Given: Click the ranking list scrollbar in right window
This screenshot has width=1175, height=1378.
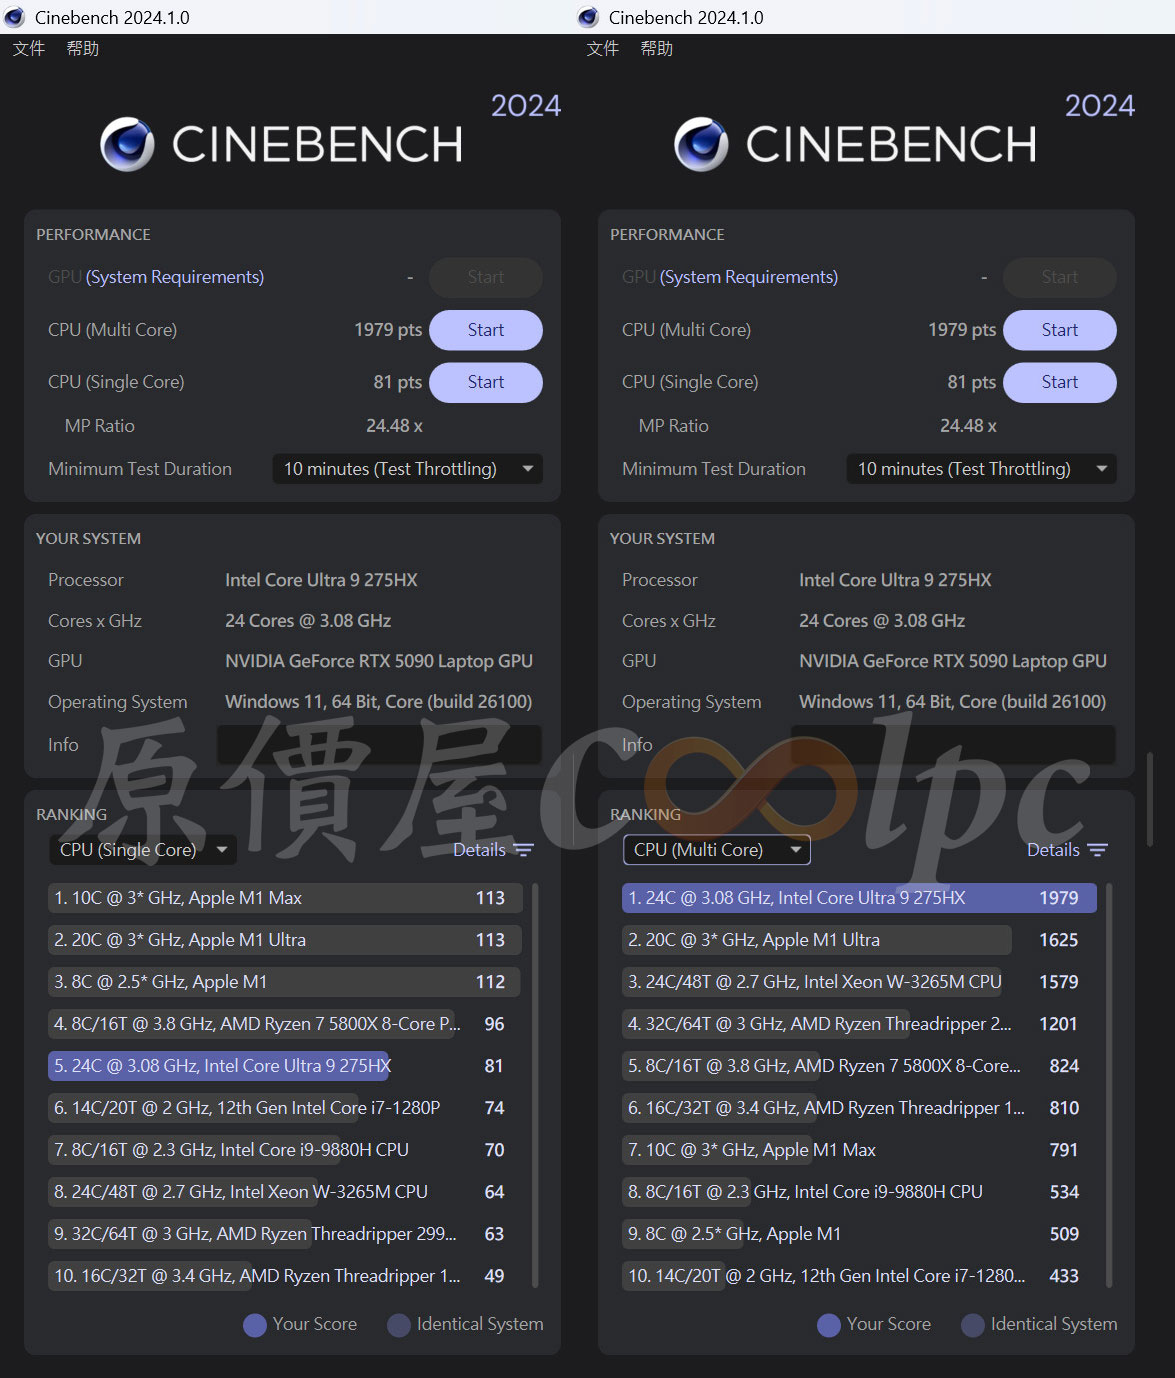Looking at the screenshot, I should coord(1110,1085).
